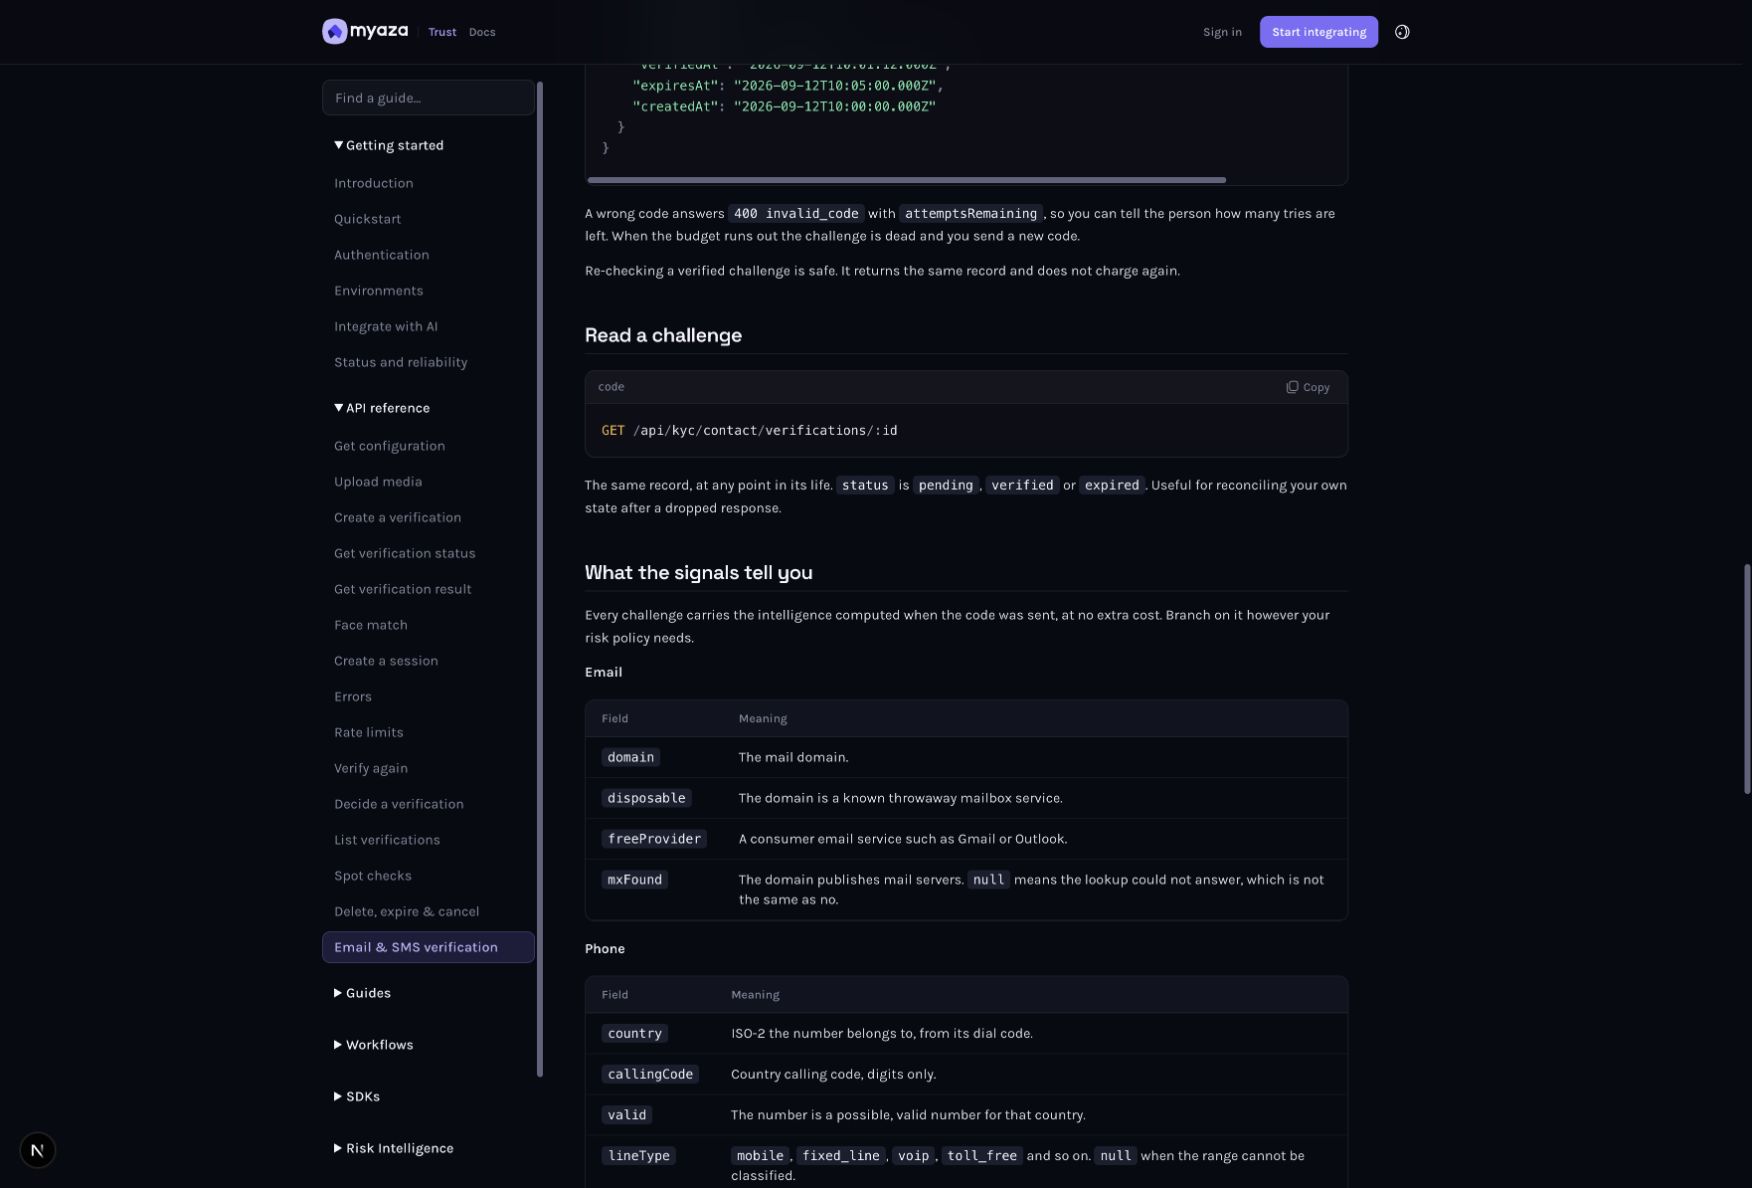1752x1188 pixels.
Task: Select Email & SMS verification item
Action: 428,948
